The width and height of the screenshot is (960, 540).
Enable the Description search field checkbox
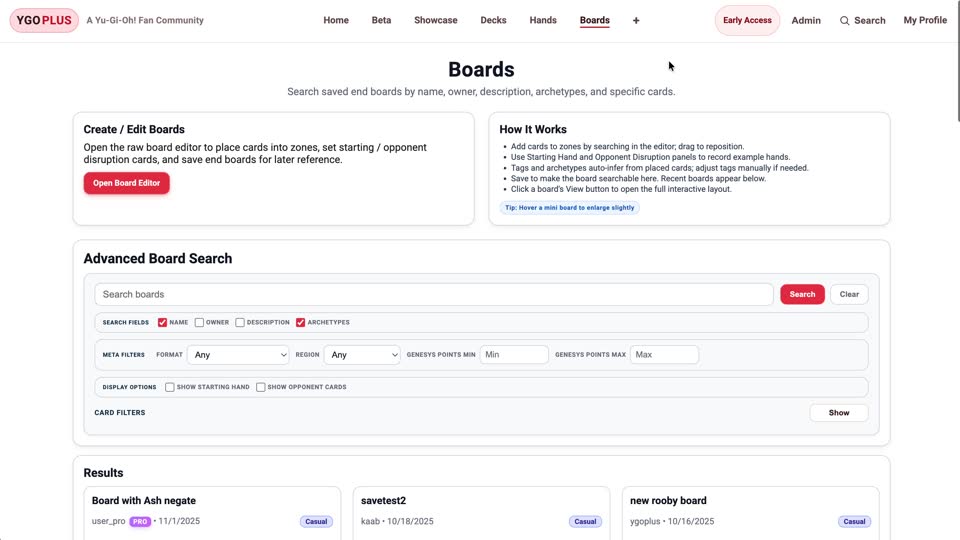point(240,322)
